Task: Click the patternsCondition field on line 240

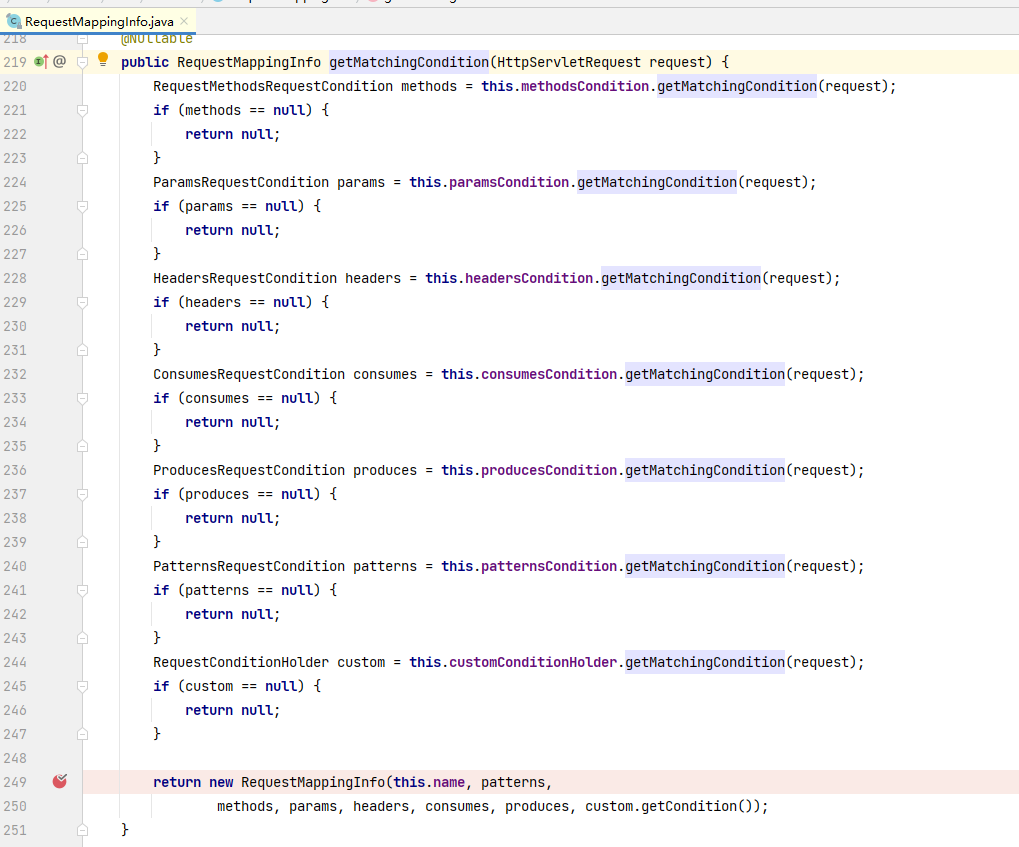Action: (549, 566)
